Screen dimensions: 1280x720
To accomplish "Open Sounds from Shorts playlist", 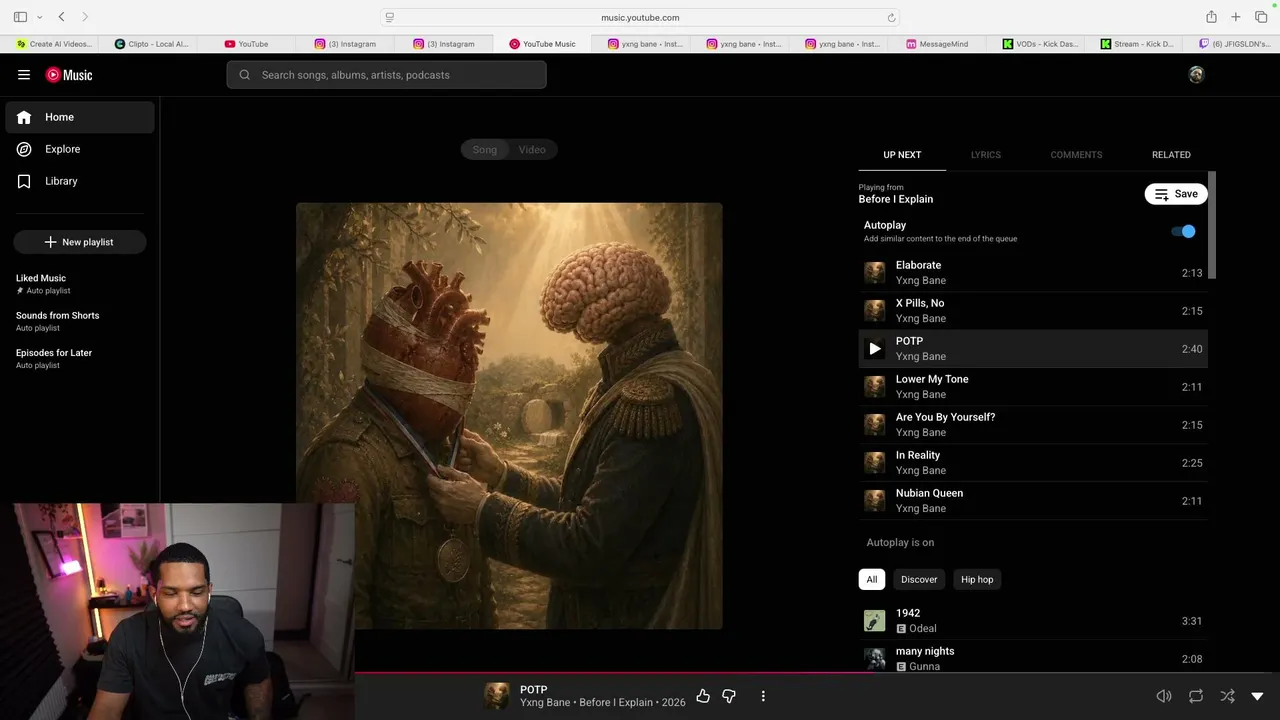I will click(58, 315).
